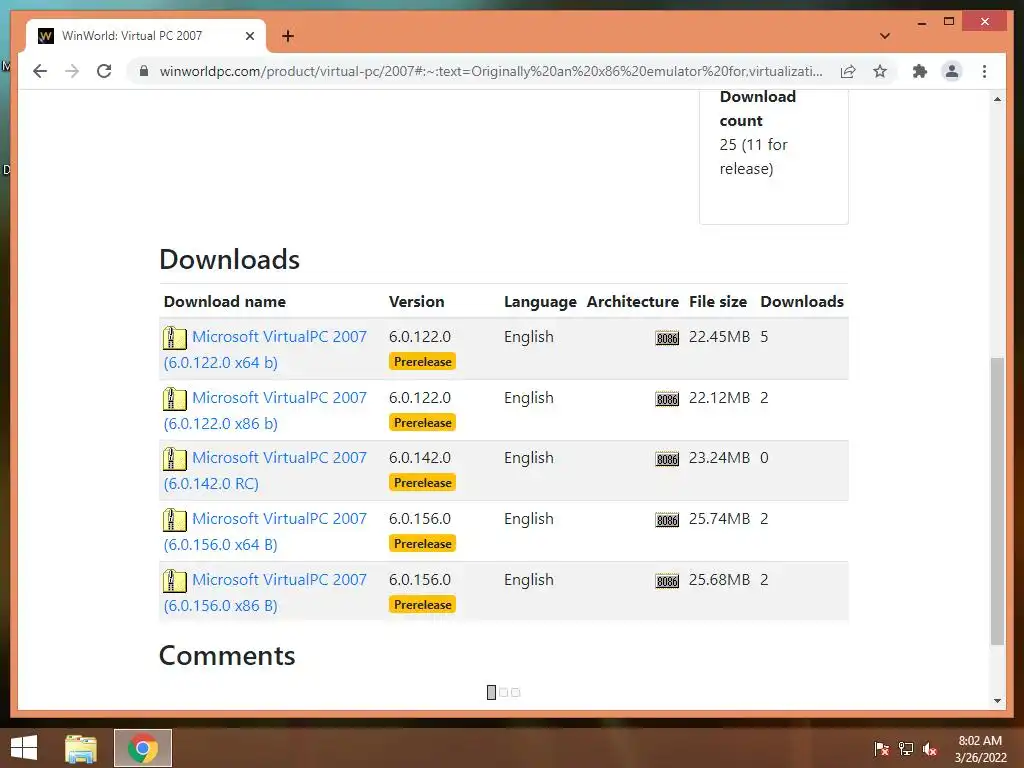Click the page vertical scrollbar thumb
Viewport: 1024px width, 768px height.
coord(997,501)
